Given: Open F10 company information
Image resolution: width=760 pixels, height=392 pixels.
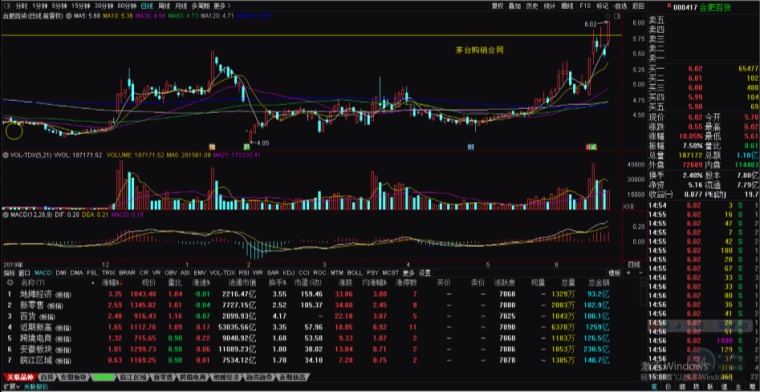Looking at the screenshot, I should click(x=585, y=6).
